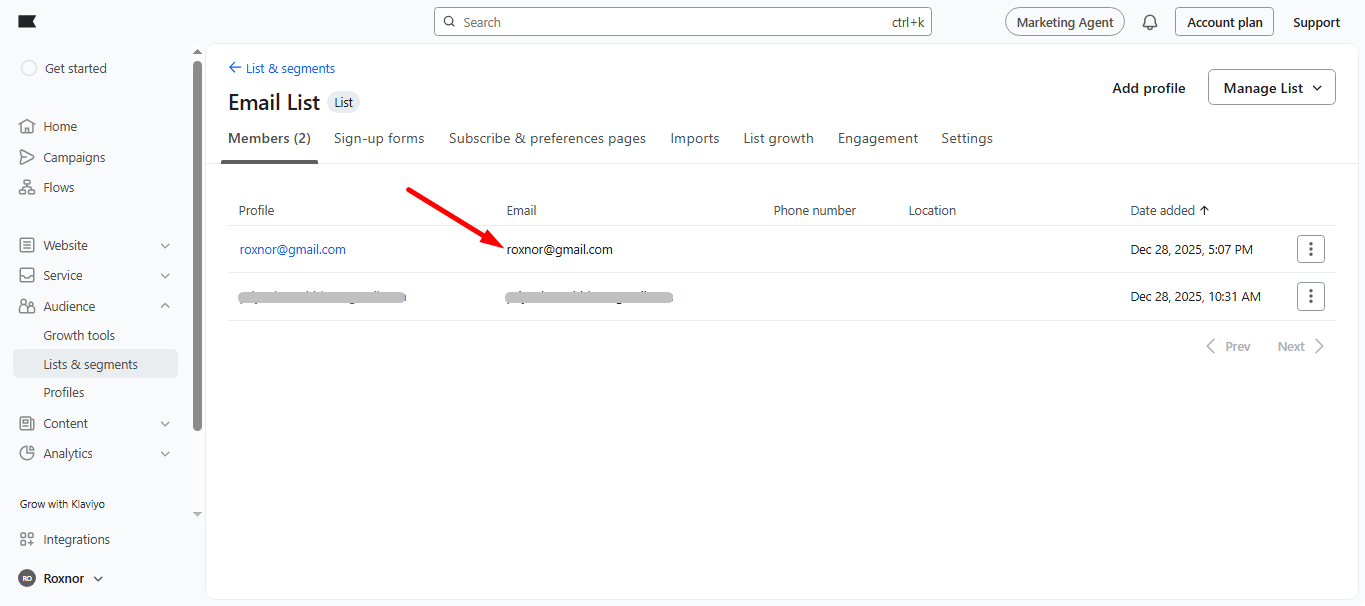Open Campaigns via its paper-plane icon
Image resolution: width=1365 pixels, height=606 pixels.
pos(27,158)
